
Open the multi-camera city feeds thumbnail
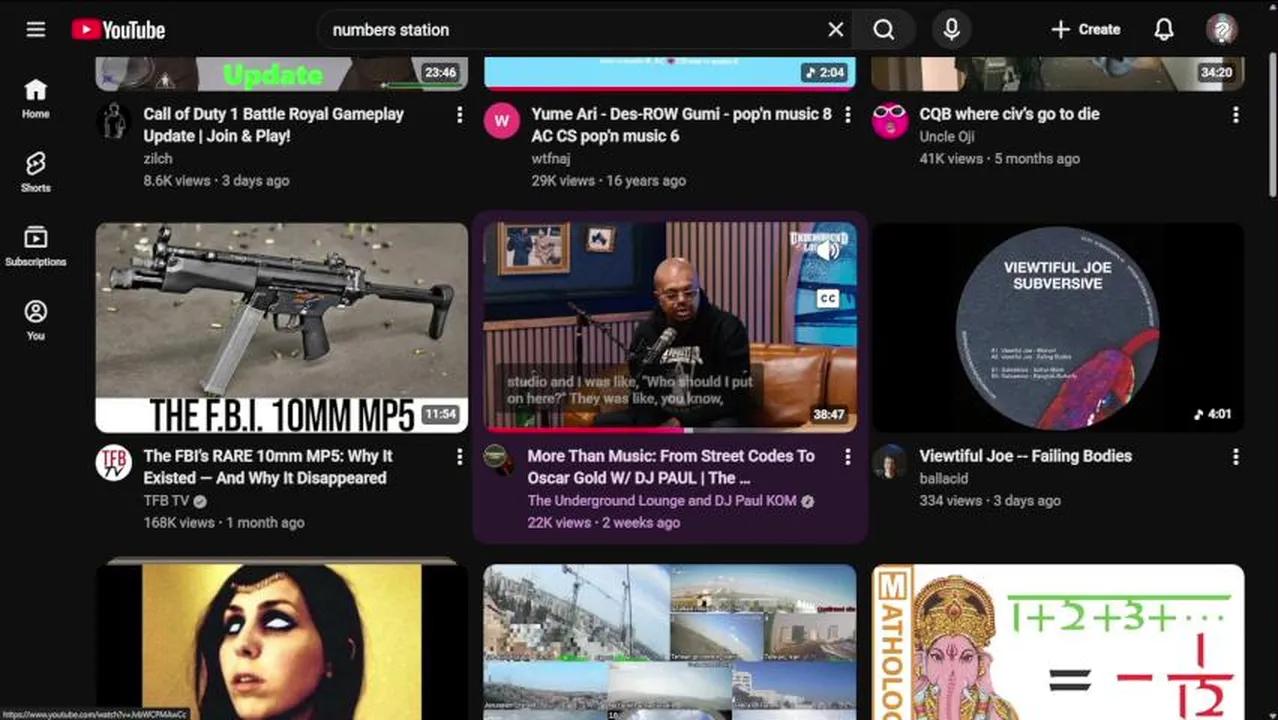coord(670,641)
